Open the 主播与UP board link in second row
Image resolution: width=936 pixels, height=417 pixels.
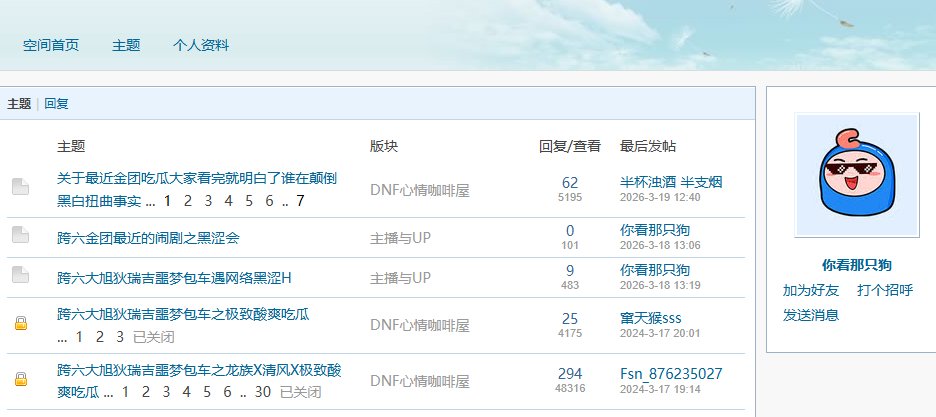click(x=400, y=238)
